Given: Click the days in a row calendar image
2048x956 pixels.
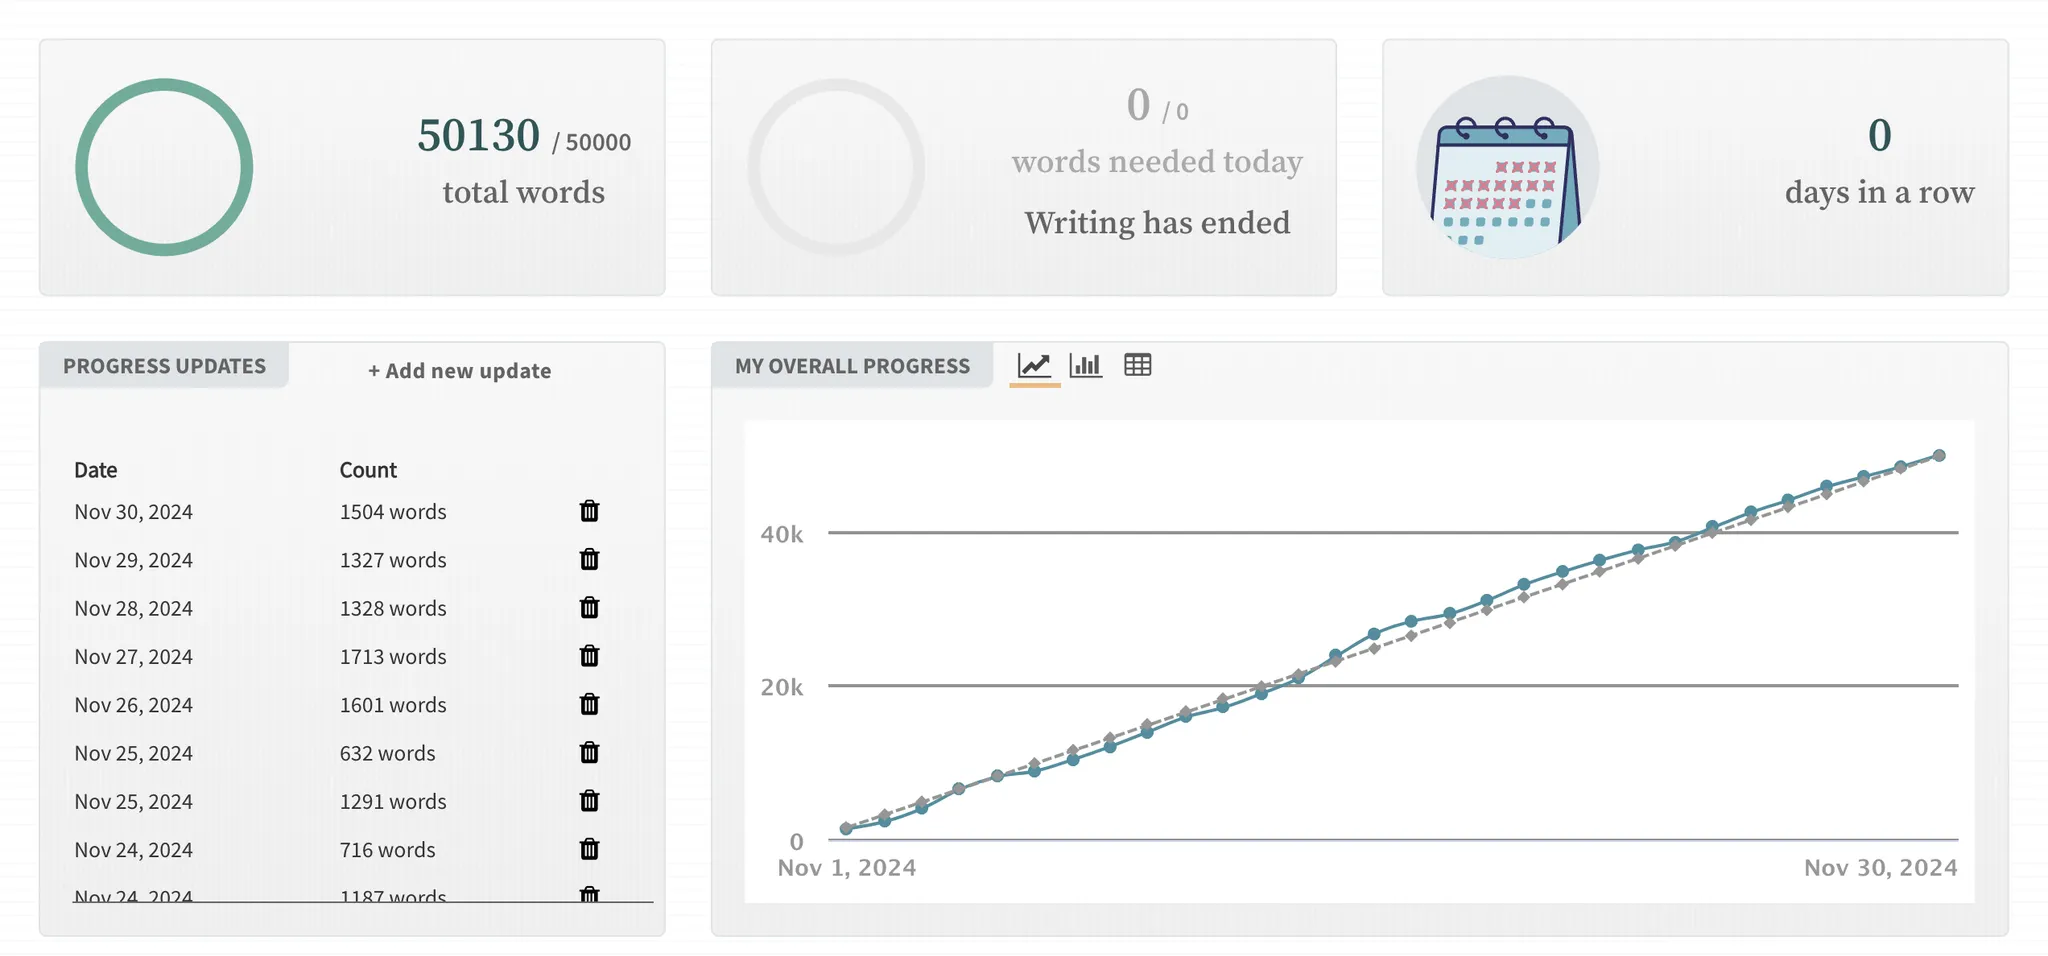Looking at the screenshot, I should [1507, 167].
